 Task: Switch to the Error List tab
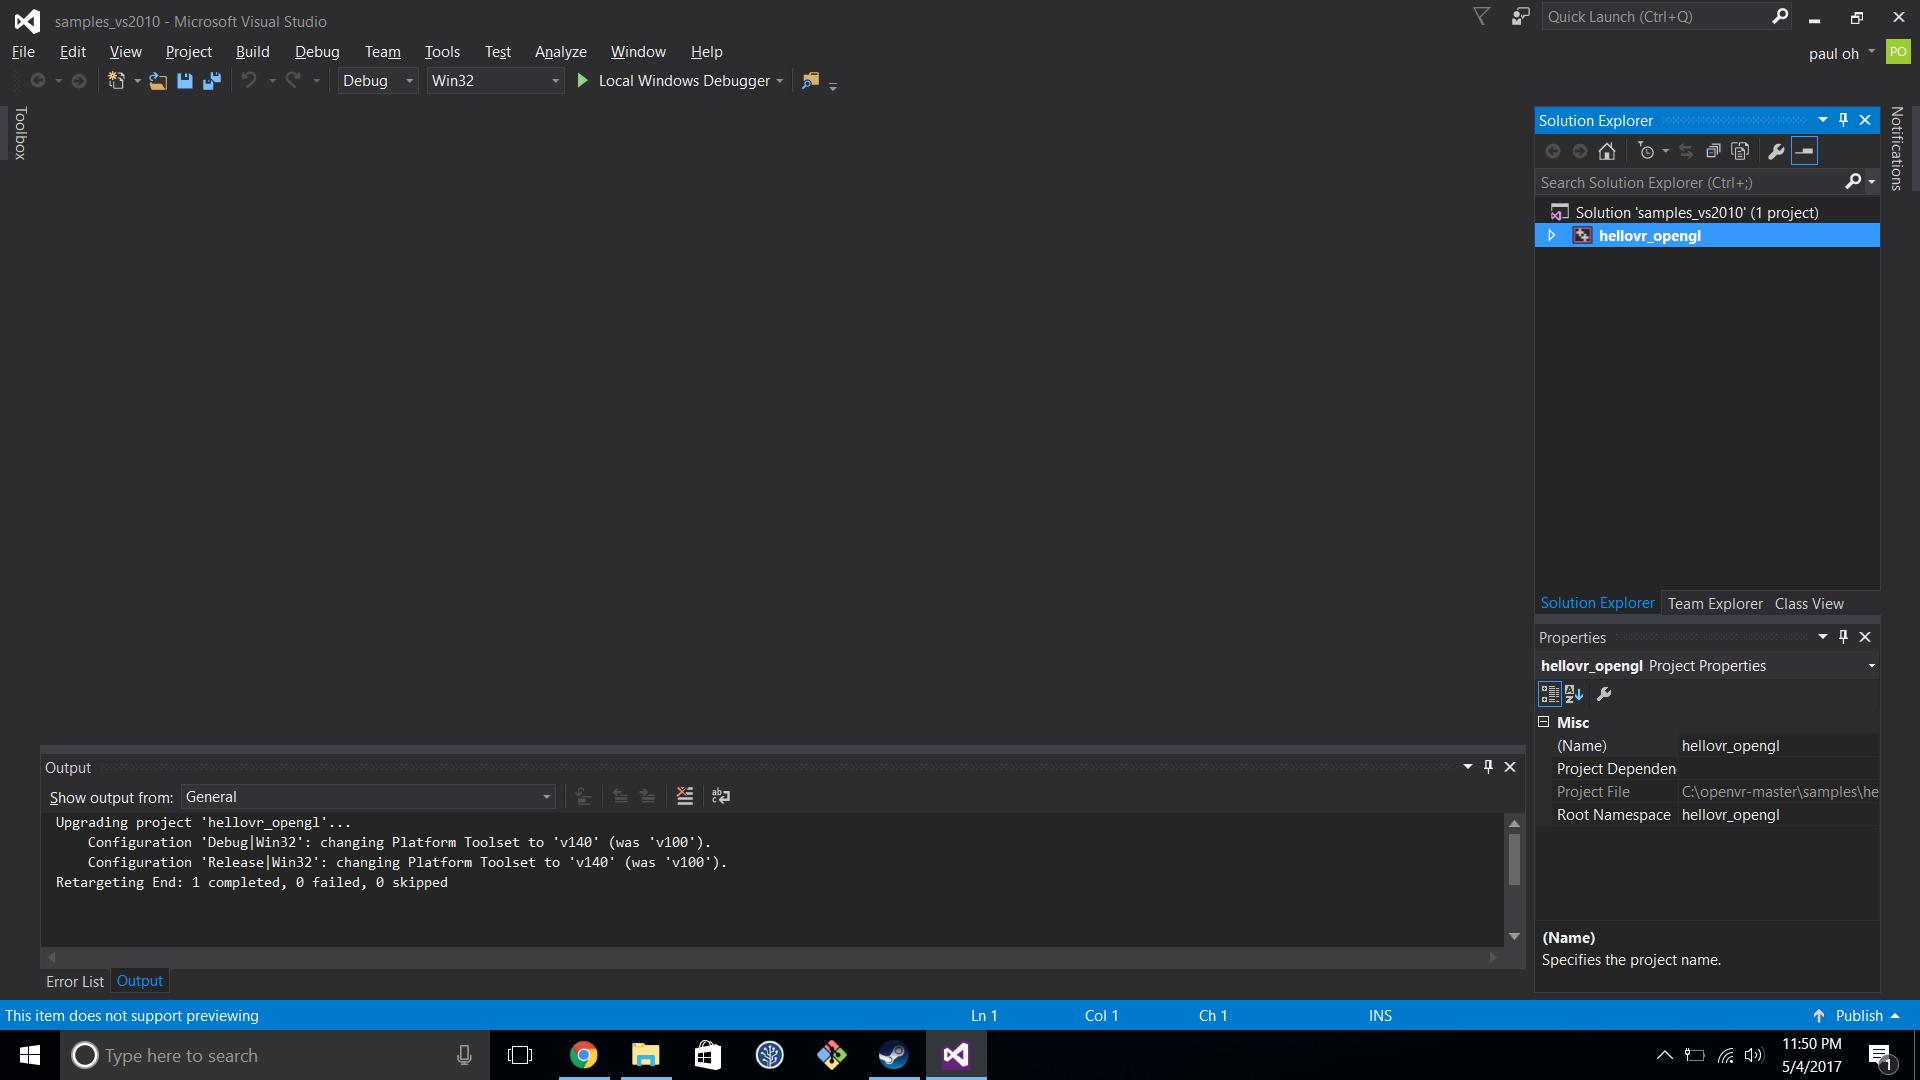[75, 982]
